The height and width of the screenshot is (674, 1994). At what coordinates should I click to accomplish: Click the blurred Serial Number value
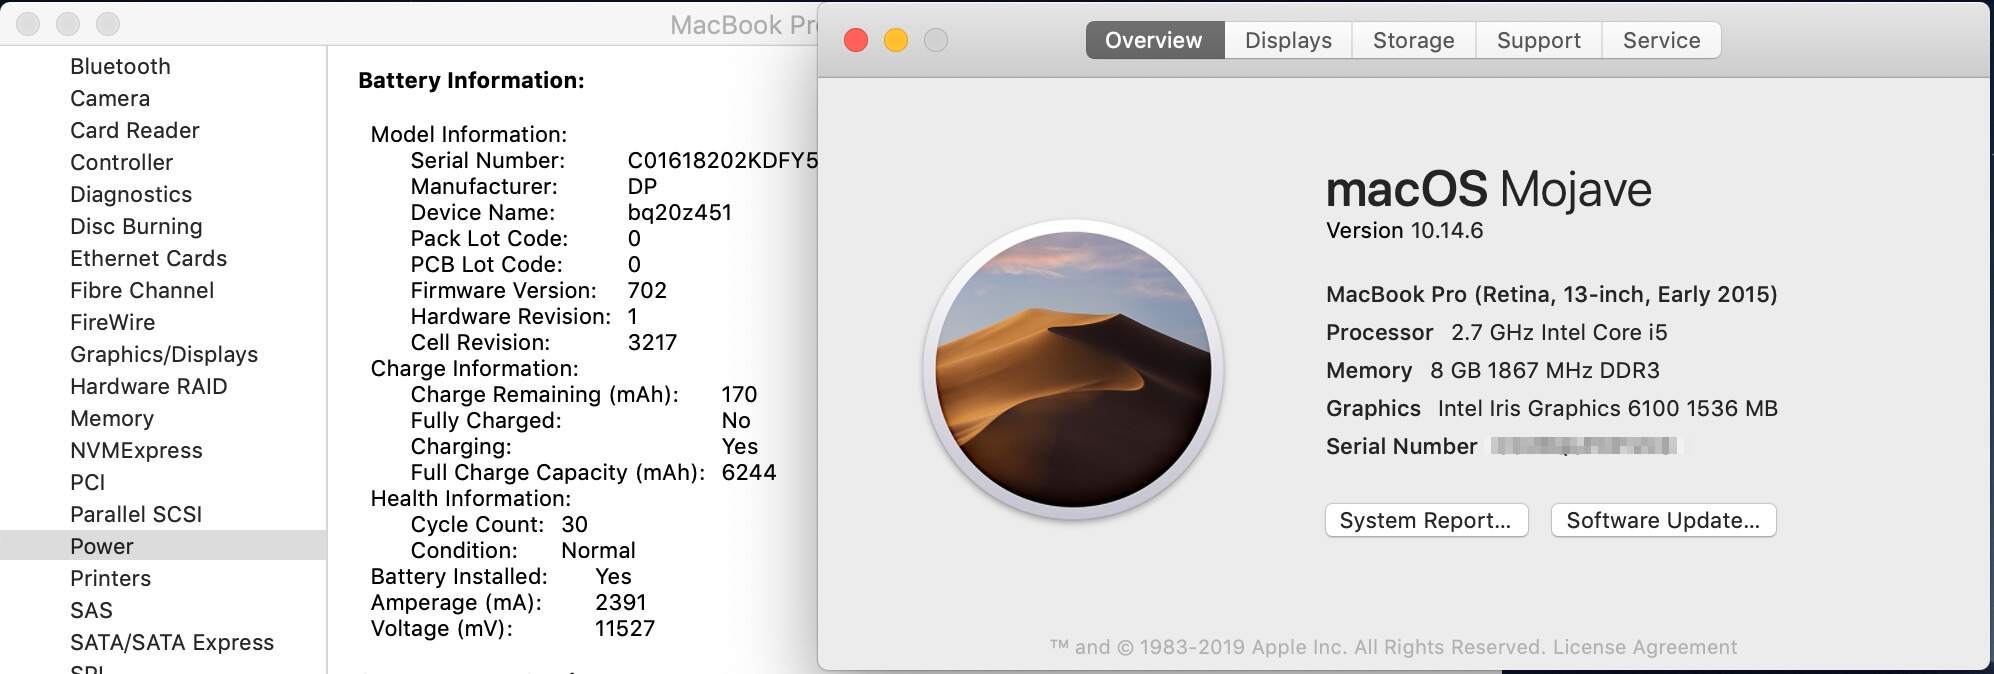pos(1585,446)
